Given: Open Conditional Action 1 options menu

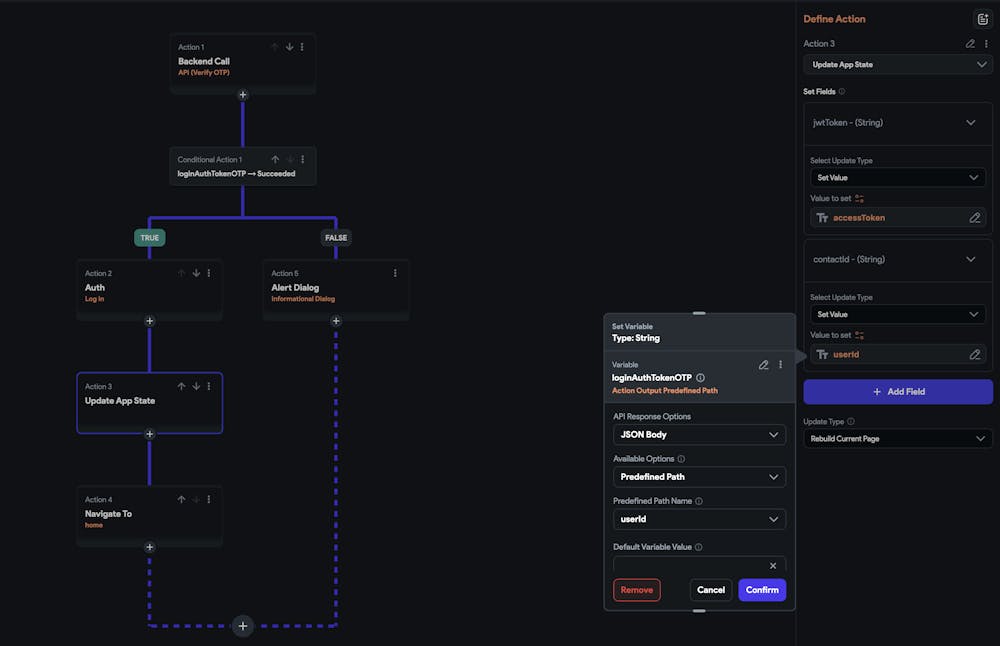Looking at the screenshot, I should [x=302, y=159].
